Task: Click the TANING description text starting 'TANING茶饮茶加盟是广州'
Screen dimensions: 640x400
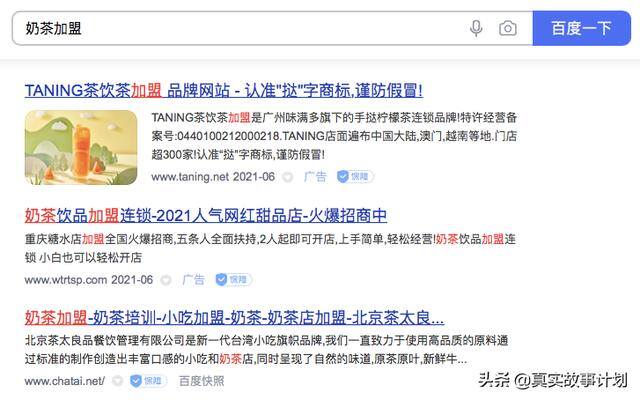Action: tap(334, 136)
